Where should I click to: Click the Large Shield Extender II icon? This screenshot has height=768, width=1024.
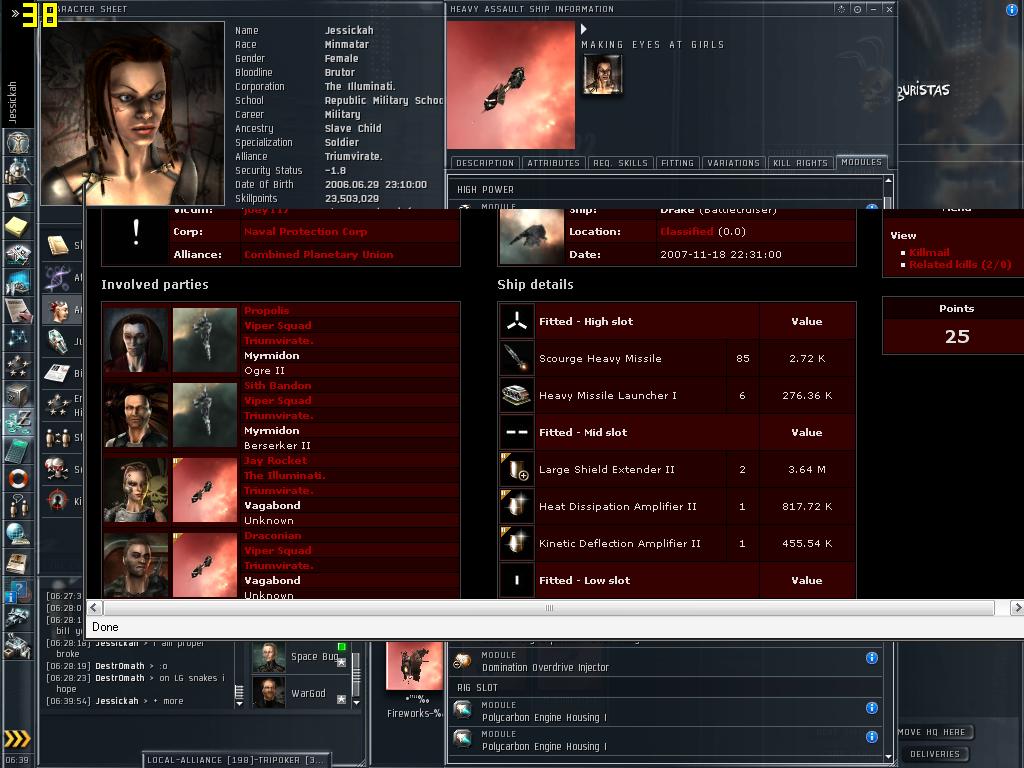click(517, 469)
